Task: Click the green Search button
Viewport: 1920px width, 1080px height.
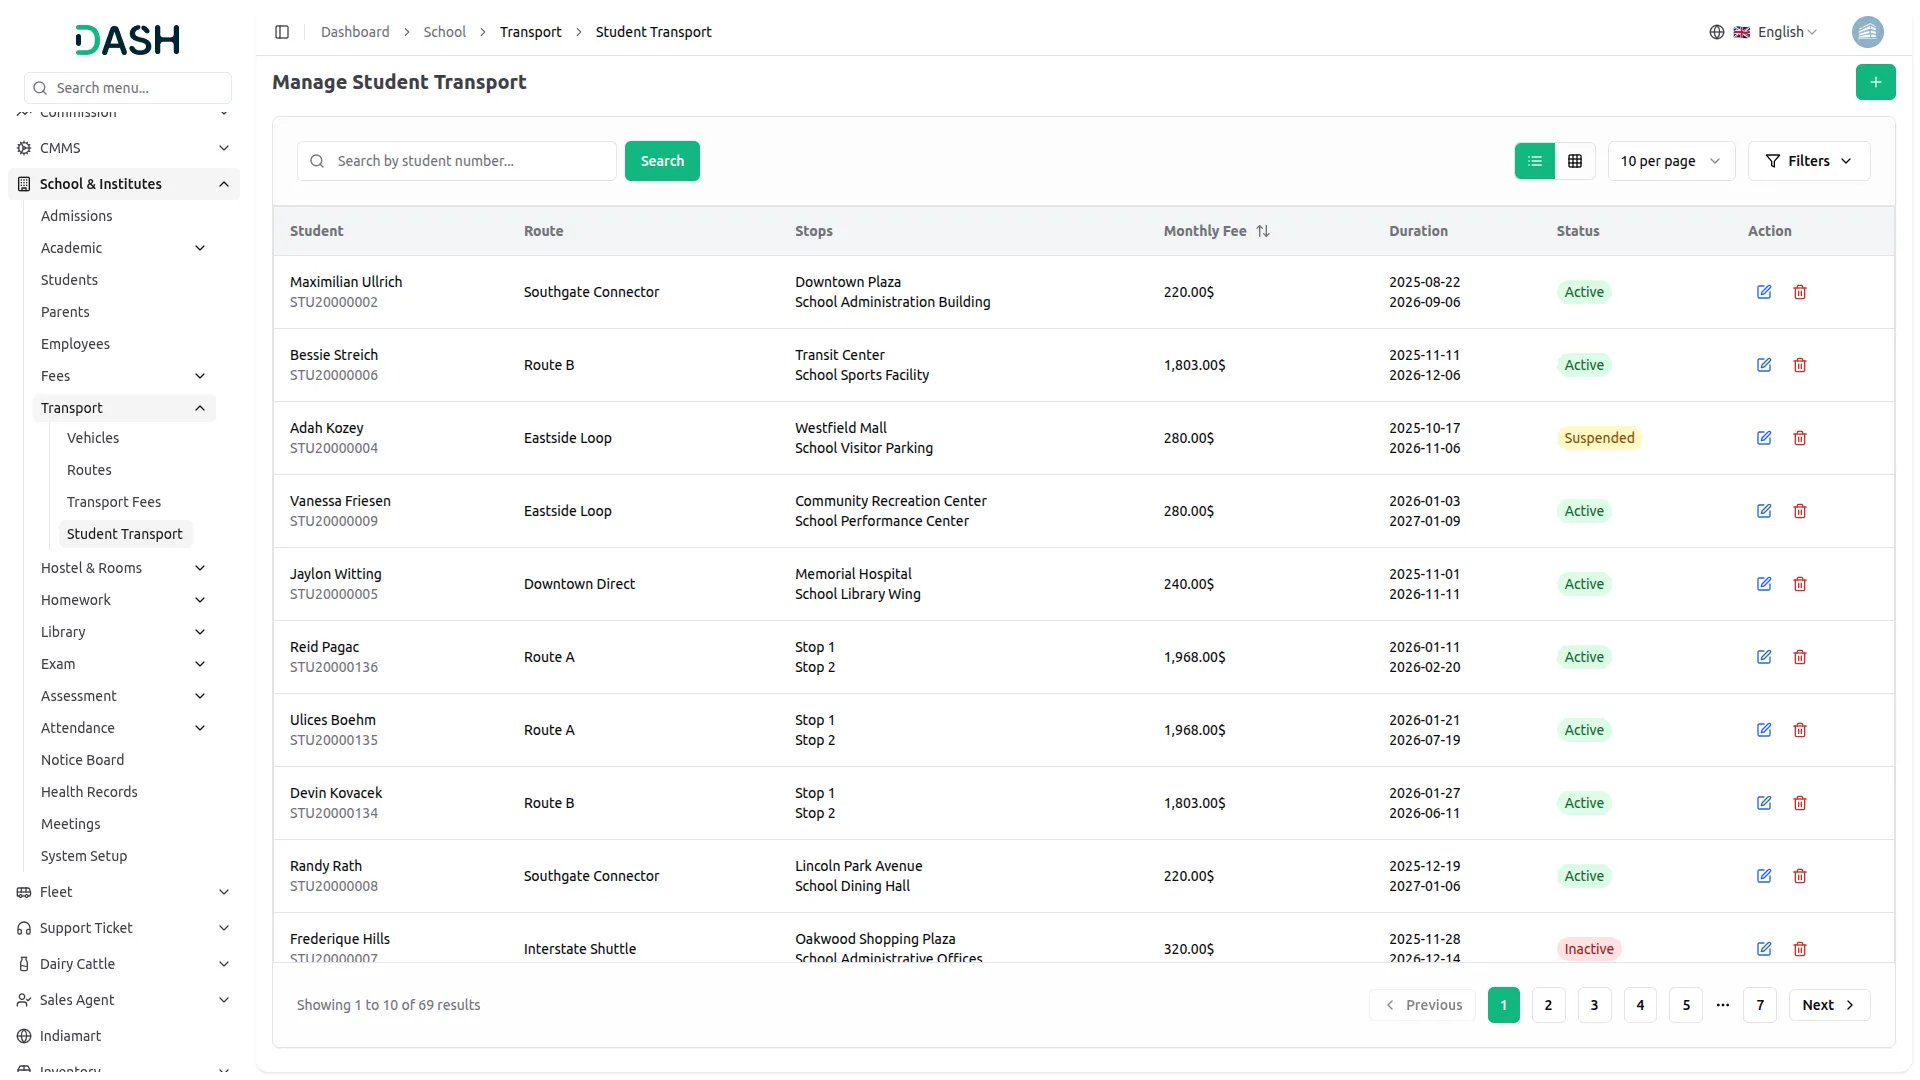Action: pos(662,161)
